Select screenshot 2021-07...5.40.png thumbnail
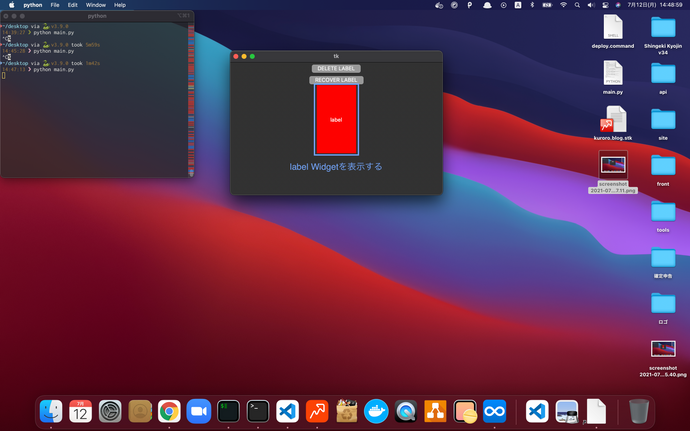690x431 pixels. 663,349
